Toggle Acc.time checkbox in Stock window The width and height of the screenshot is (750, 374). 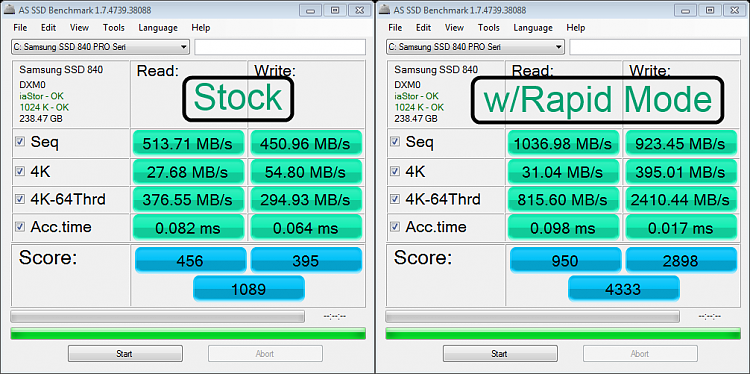pos(20,227)
